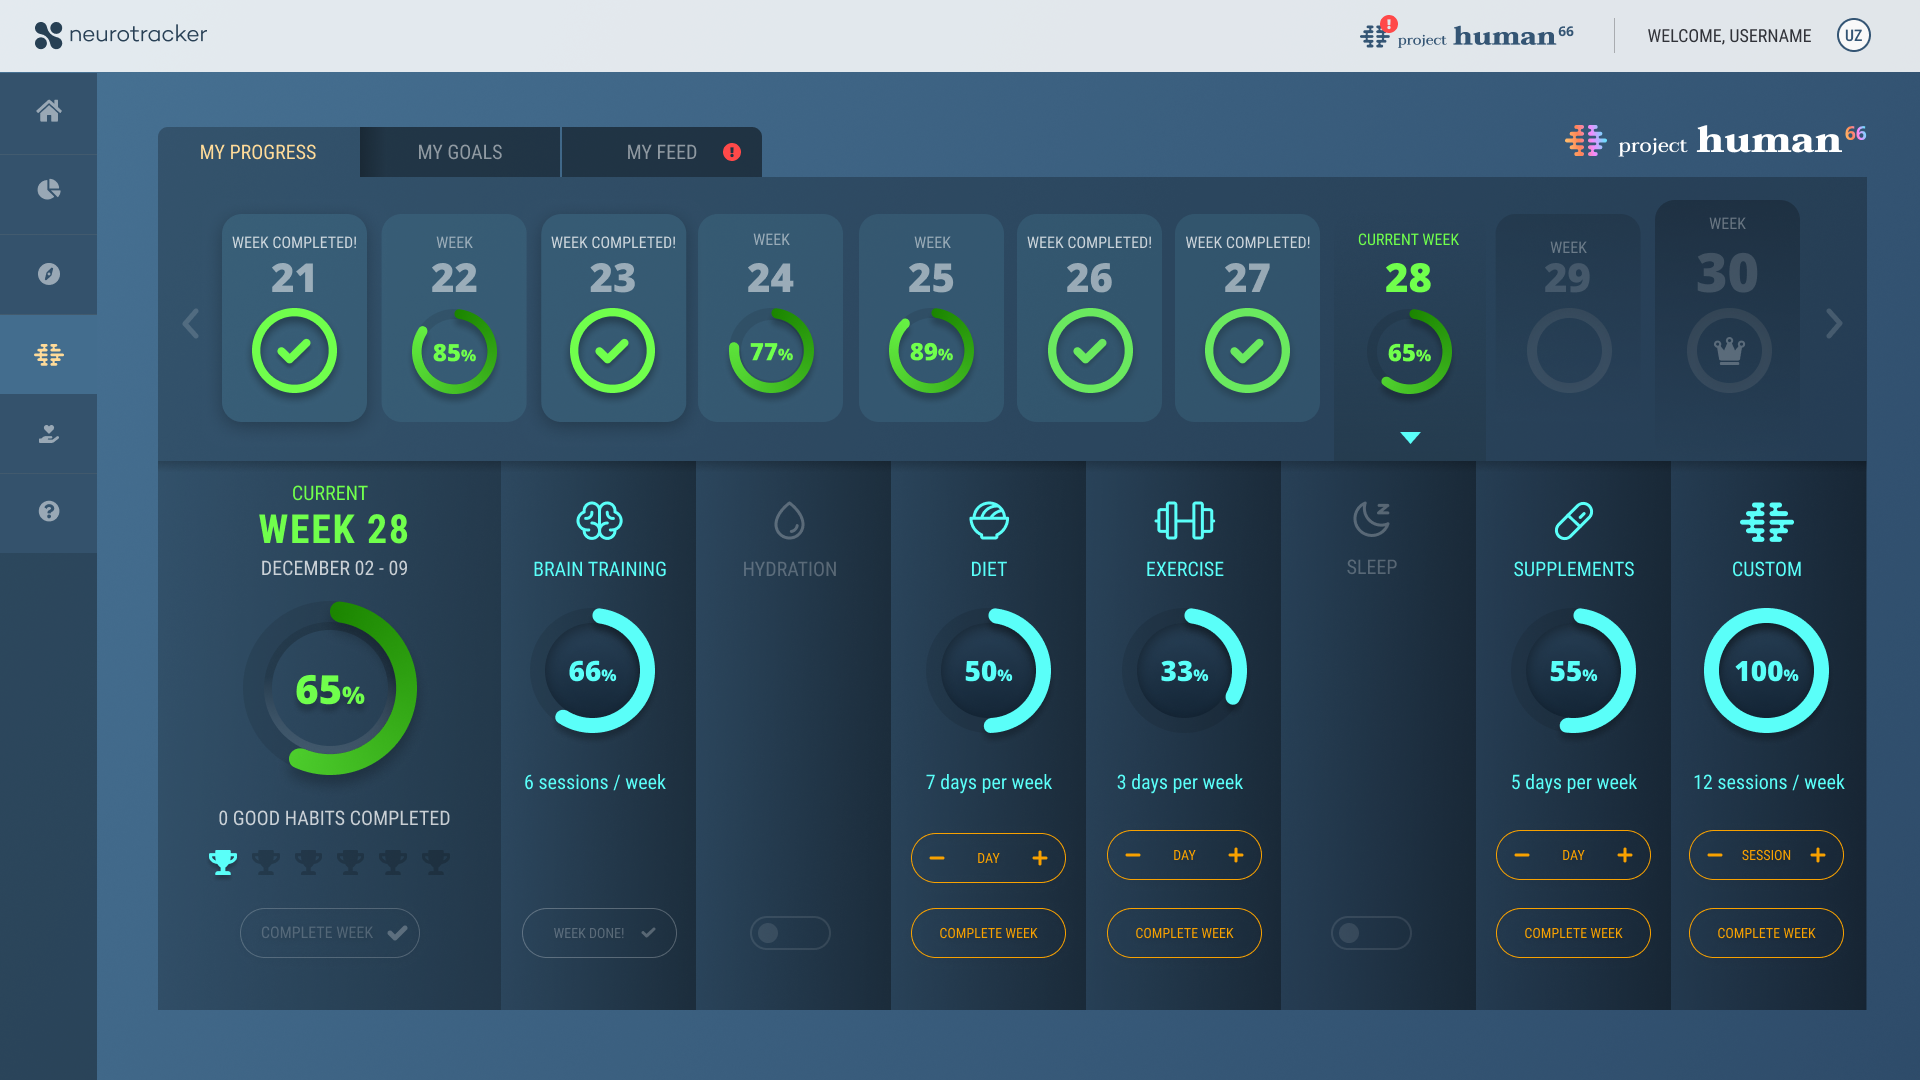Increase Exercise day count with plus
This screenshot has width=1920, height=1080.
[x=1236, y=855]
